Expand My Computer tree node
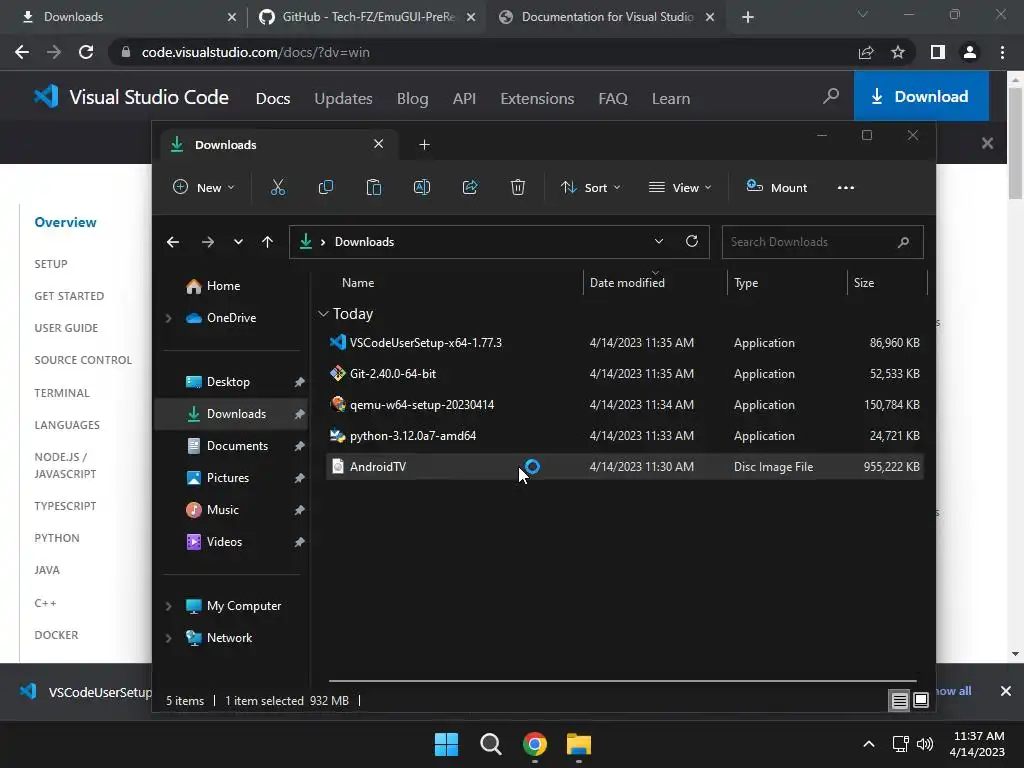This screenshot has width=1024, height=768. (168, 606)
